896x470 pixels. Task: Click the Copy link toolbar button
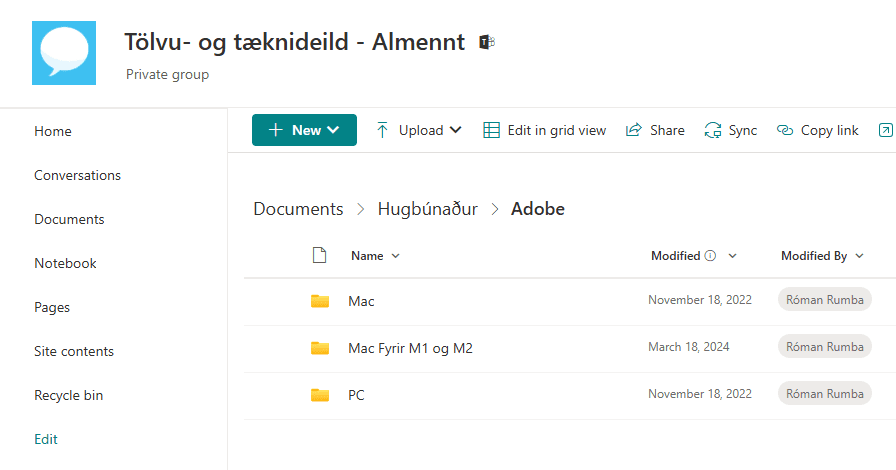(818, 130)
